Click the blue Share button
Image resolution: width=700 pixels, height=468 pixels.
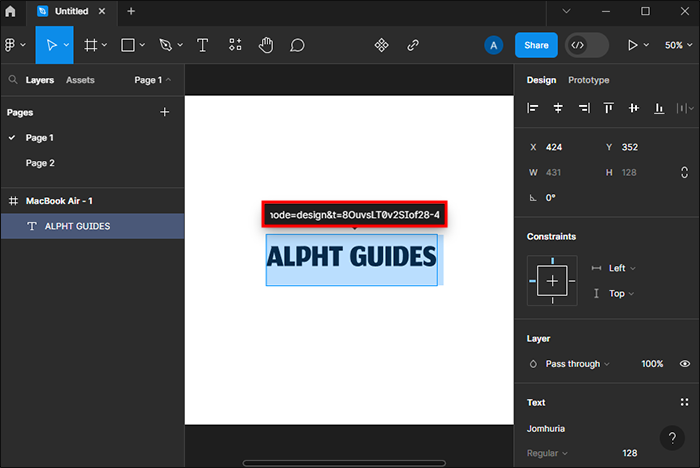[x=536, y=45]
